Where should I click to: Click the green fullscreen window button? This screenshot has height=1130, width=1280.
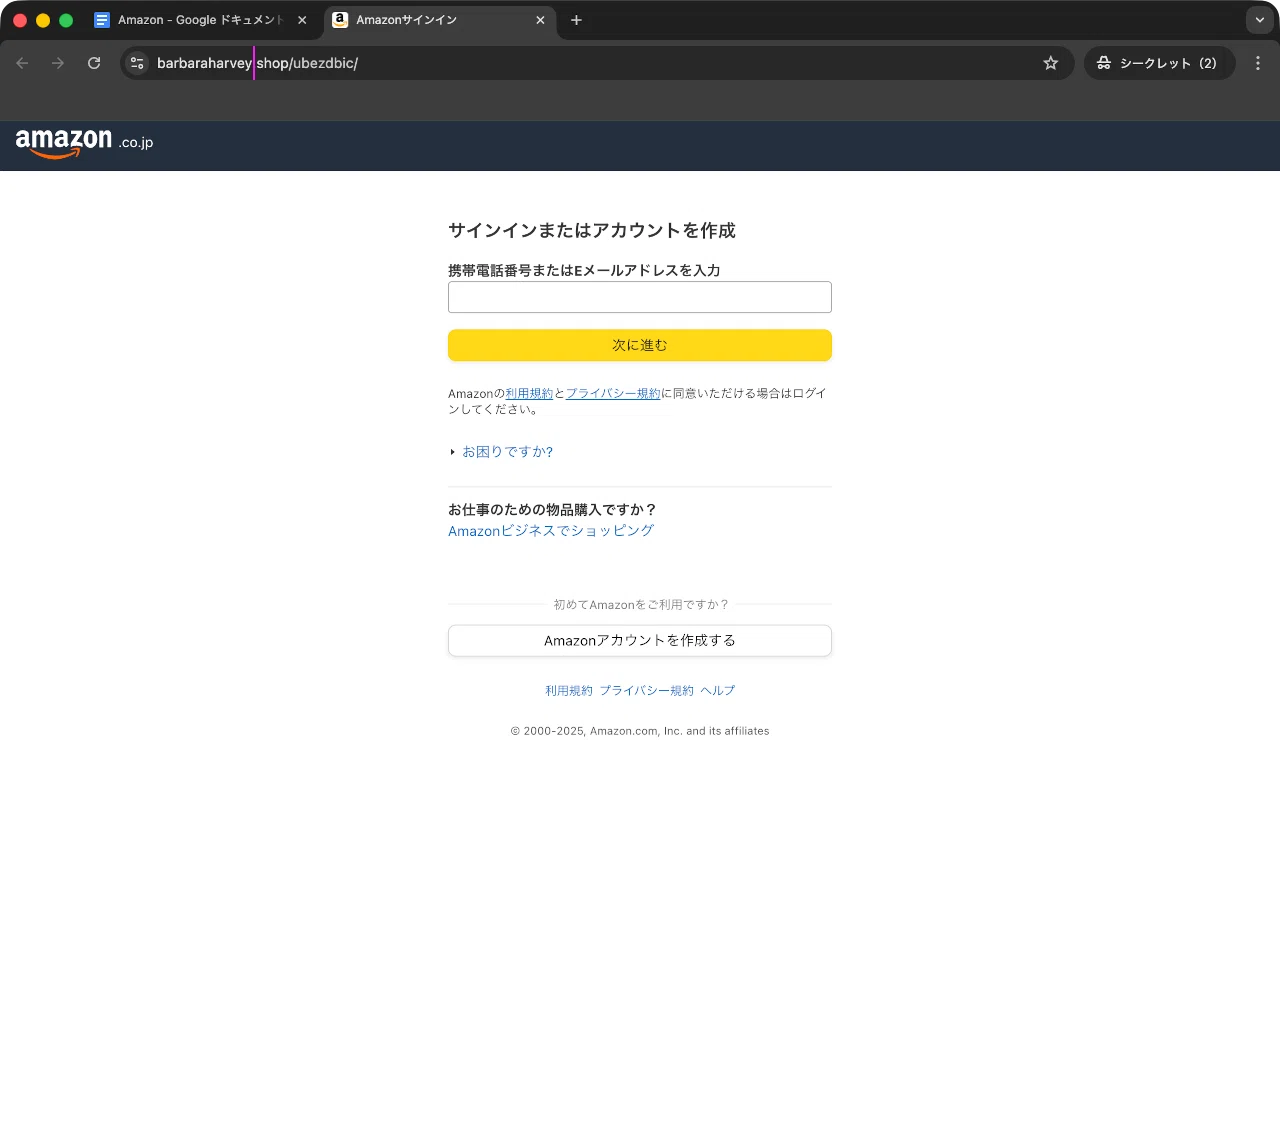click(x=66, y=20)
